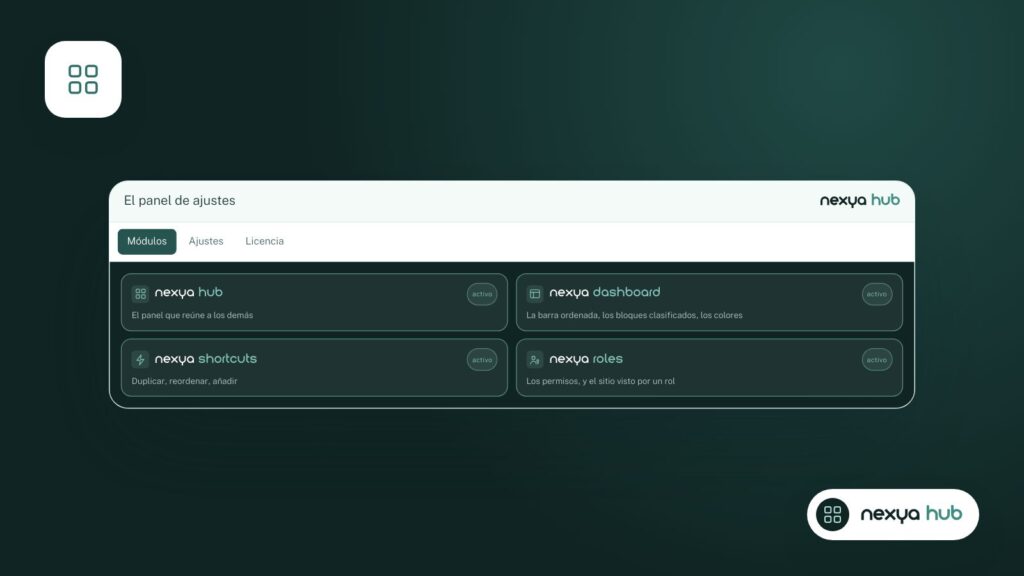Click 'El panel que reúne a los demás'

pos(192,315)
